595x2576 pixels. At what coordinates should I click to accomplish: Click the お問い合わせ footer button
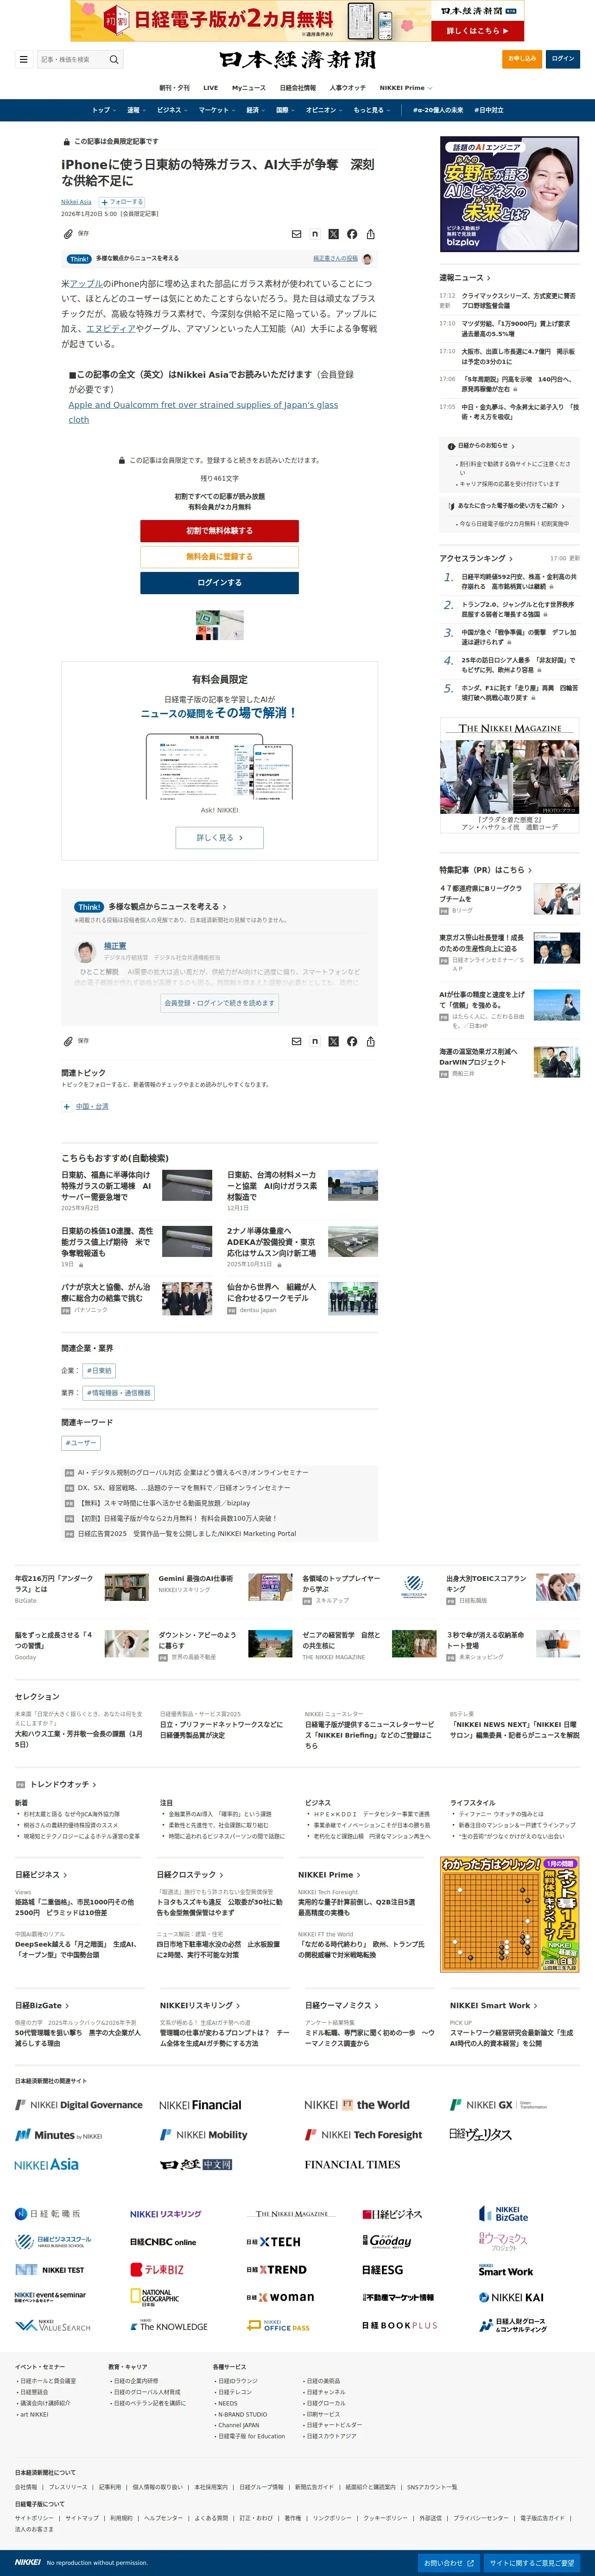pos(448,2563)
